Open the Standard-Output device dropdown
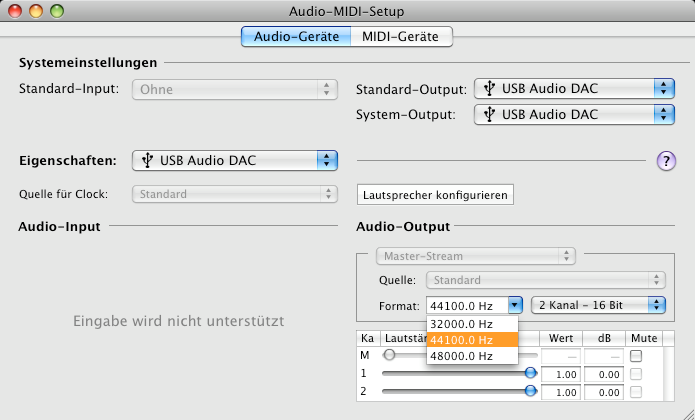Image resolution: width=695 pixels, height=420 pixels. tap(574, 89)
